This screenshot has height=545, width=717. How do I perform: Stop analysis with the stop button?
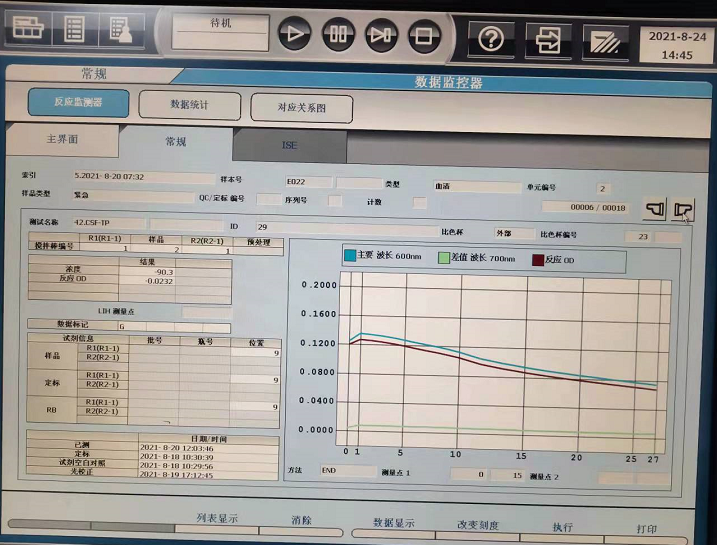[x=424, y=36]
